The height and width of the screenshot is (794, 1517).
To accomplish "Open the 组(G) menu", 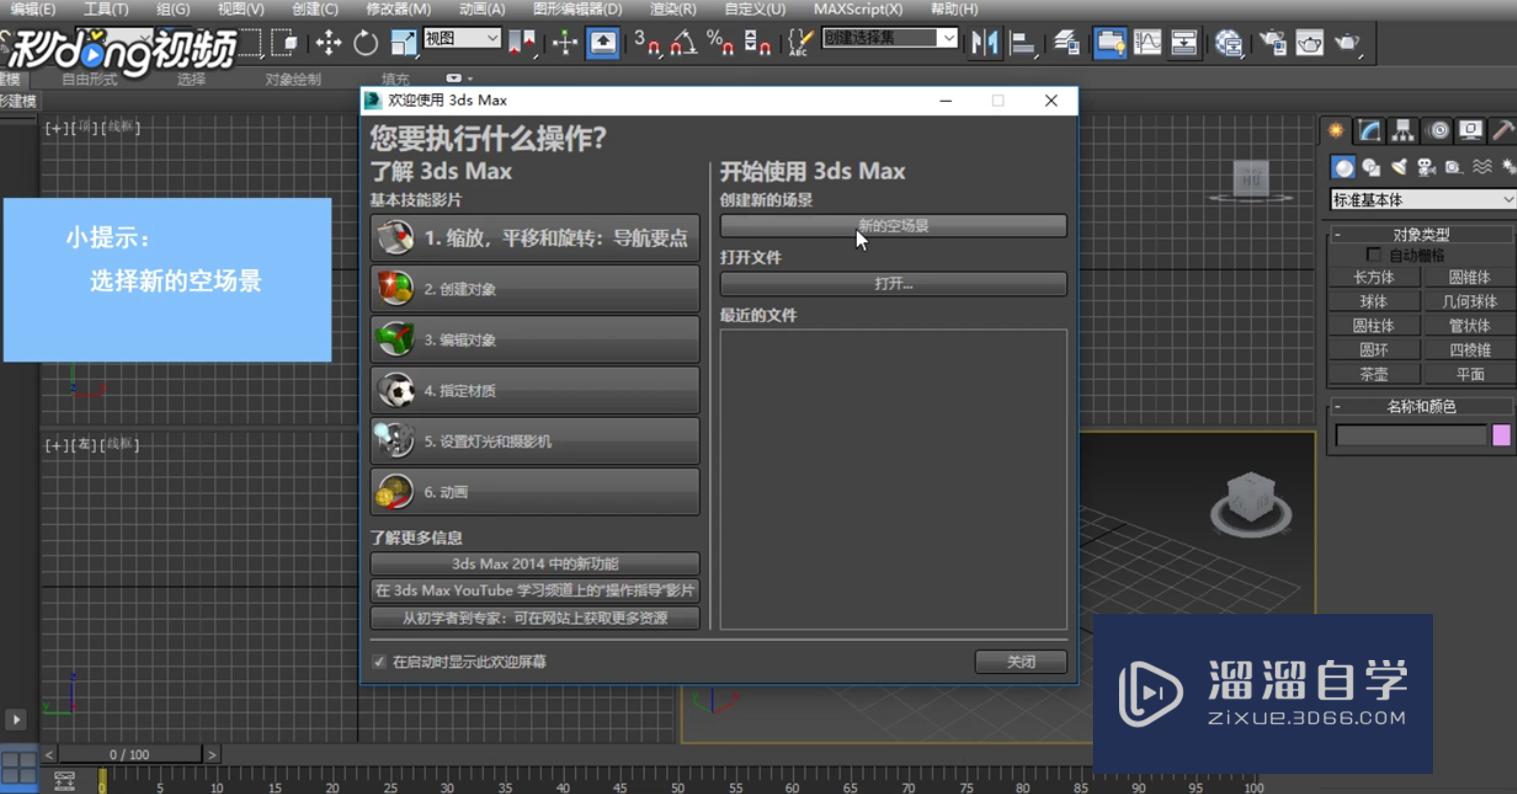I will point(173,9).
